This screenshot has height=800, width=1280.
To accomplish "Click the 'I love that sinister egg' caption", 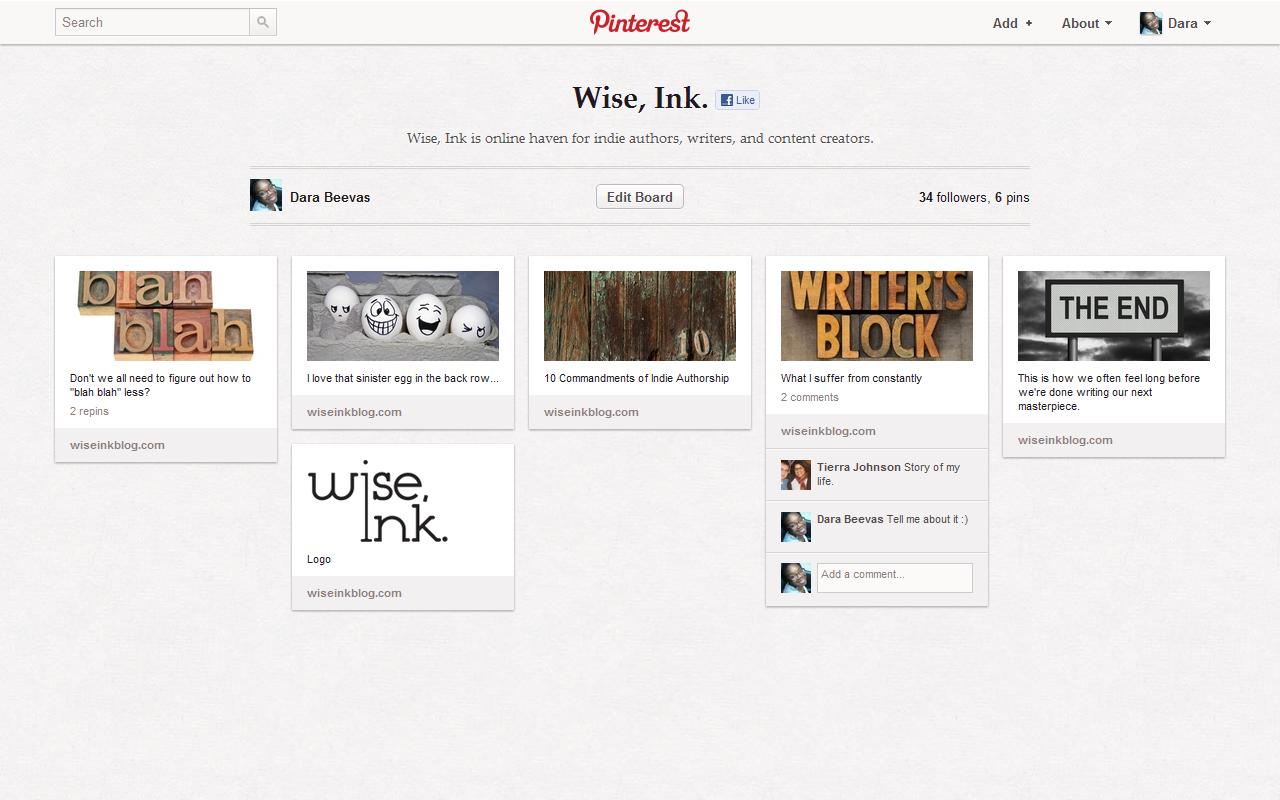I will (x=403, y=378).
